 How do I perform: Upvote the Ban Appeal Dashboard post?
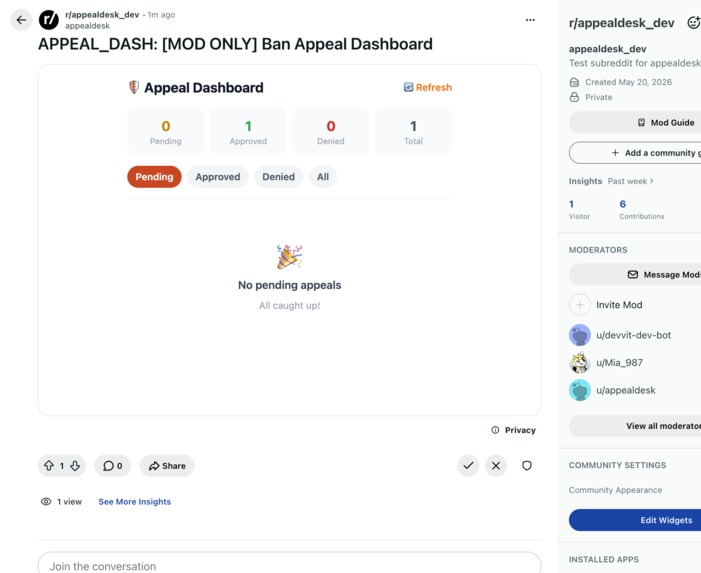[49, 466]
